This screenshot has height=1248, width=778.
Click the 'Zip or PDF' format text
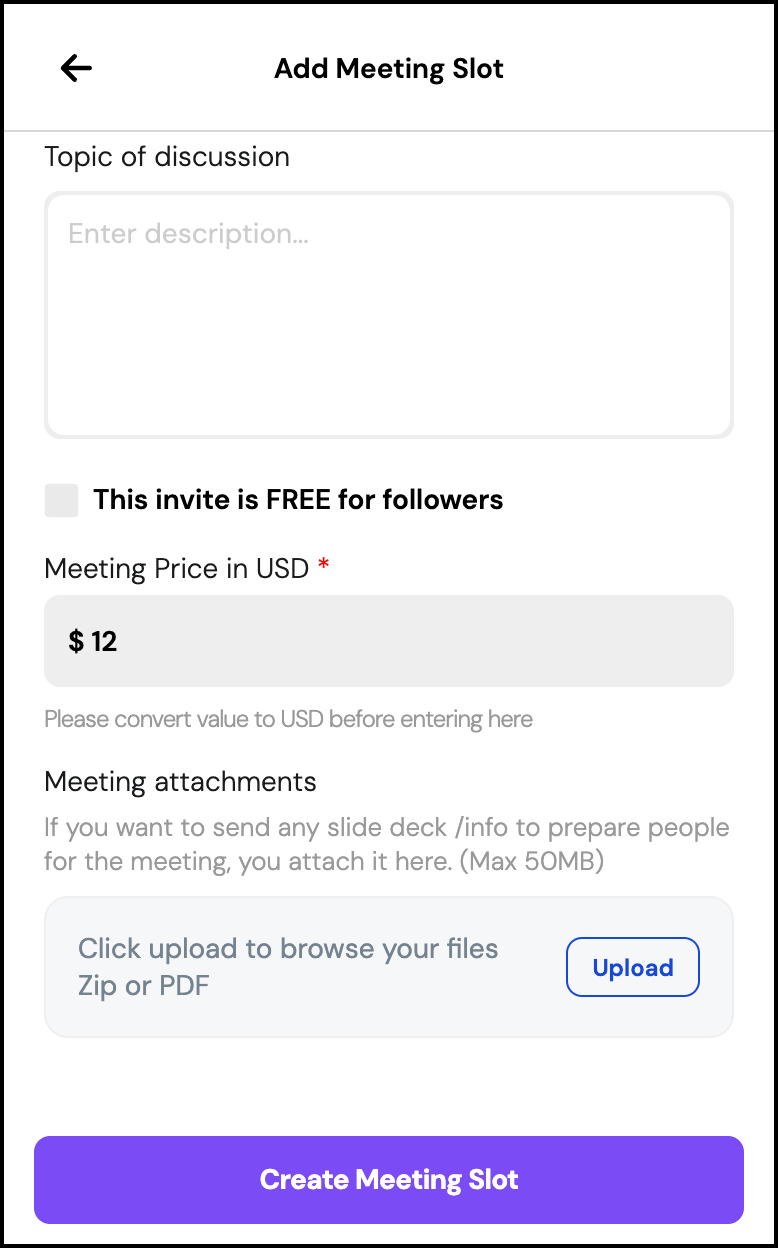click(x=144, y=986)
